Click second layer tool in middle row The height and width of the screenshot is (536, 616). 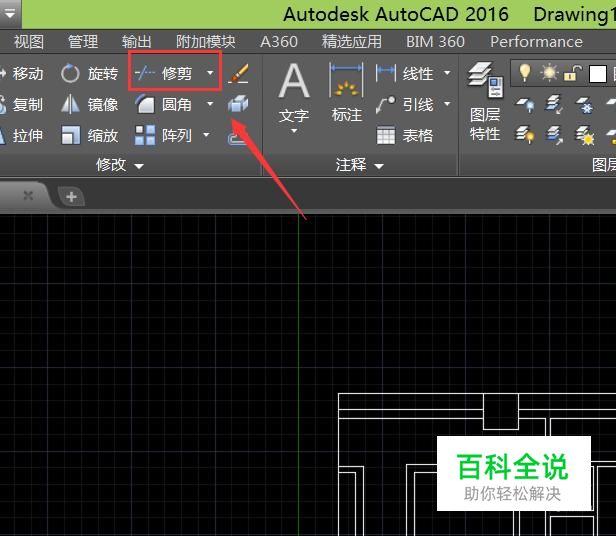tap(554, 105)
